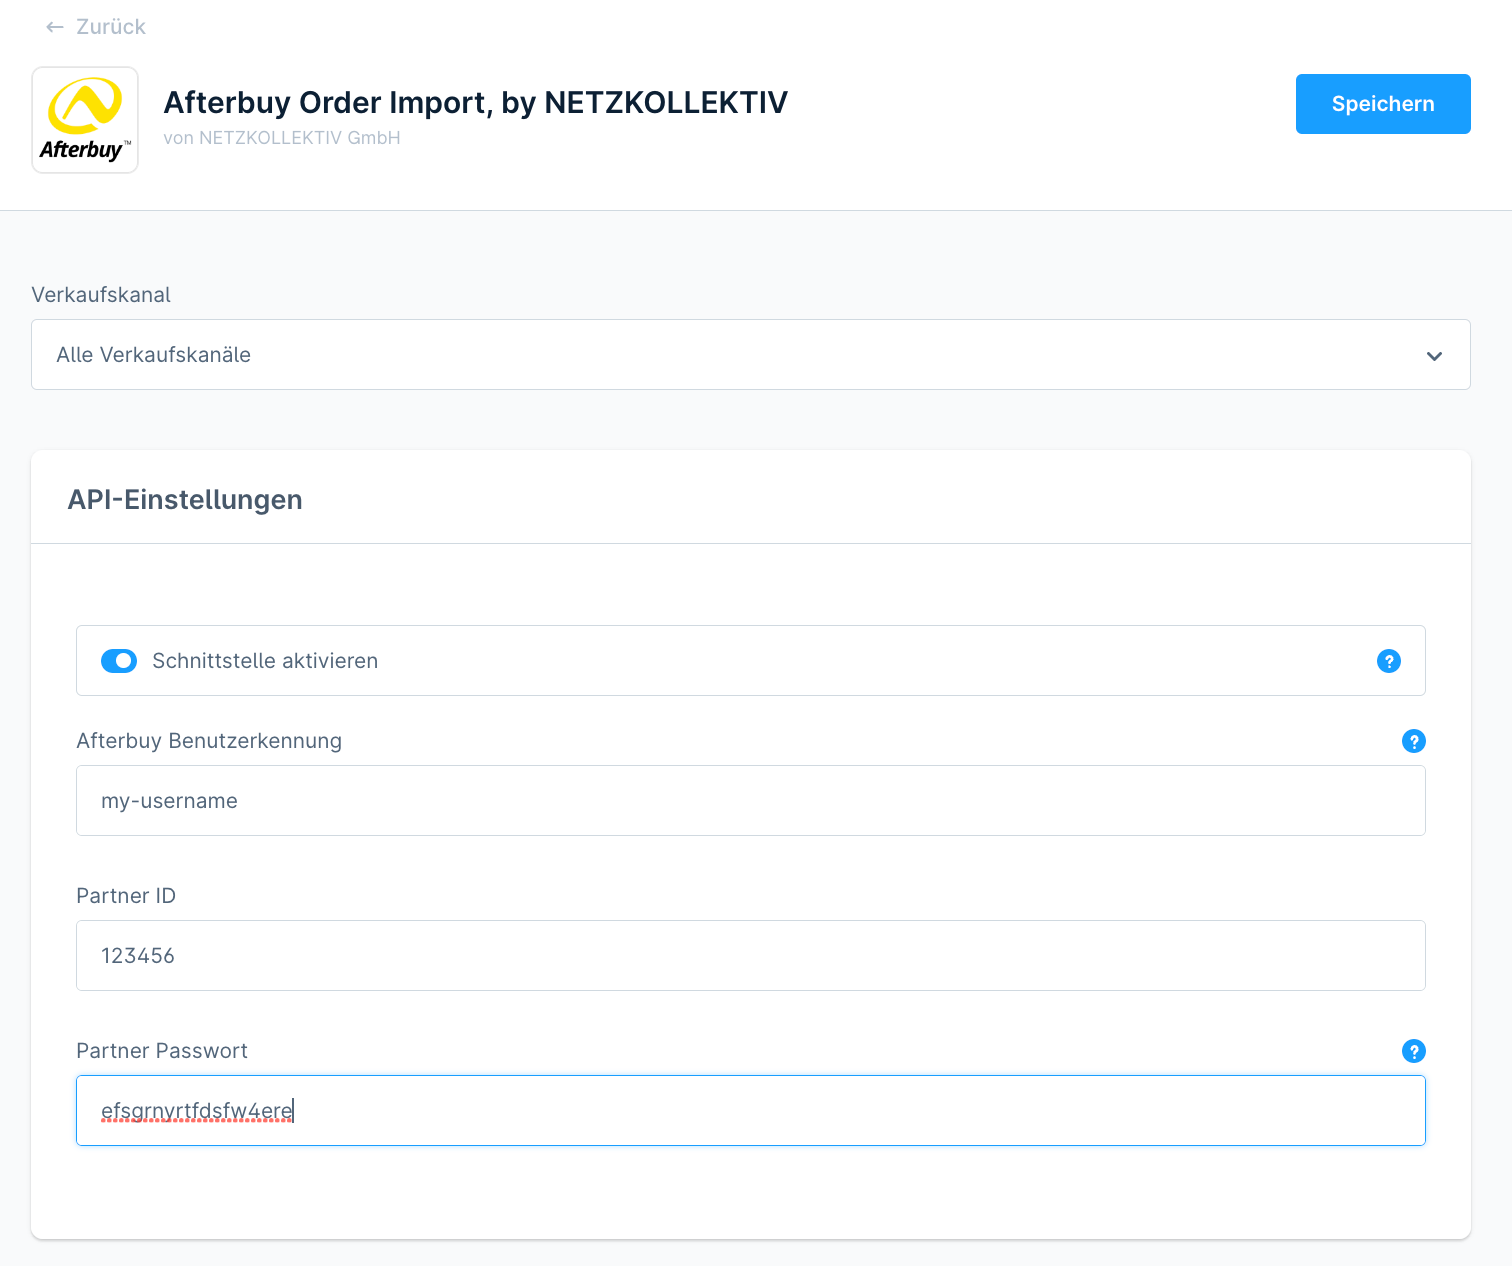Click 'von NETZKOLLEKTIV GmbH' vendor text
1512x1266 pixels.
tap(282, 138)
